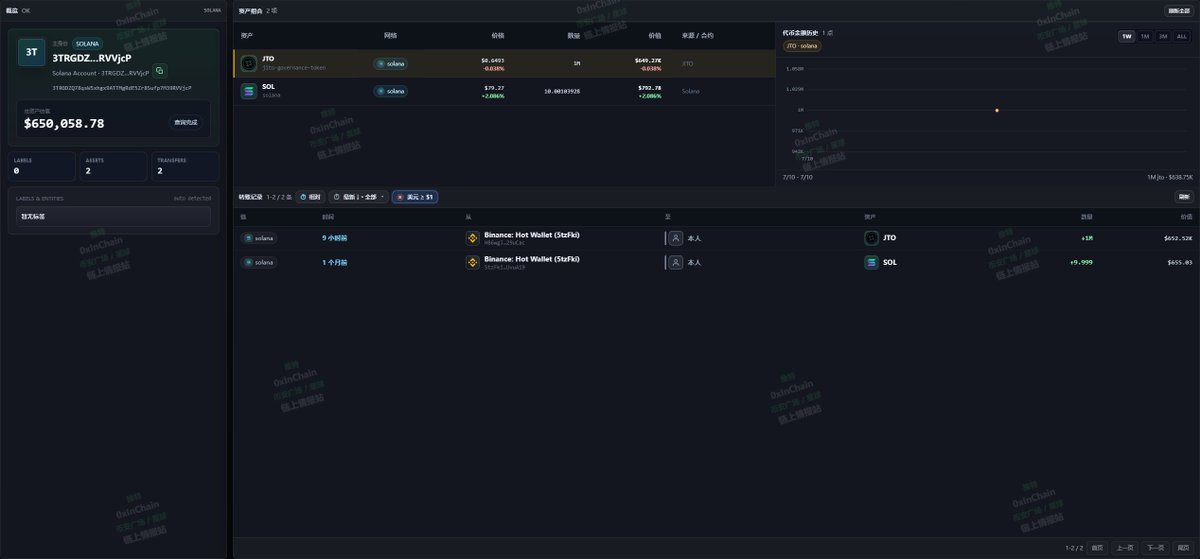Click the 10.00103928 SOL quantity cell
The image size is (1200, 559).
[562, 91]
